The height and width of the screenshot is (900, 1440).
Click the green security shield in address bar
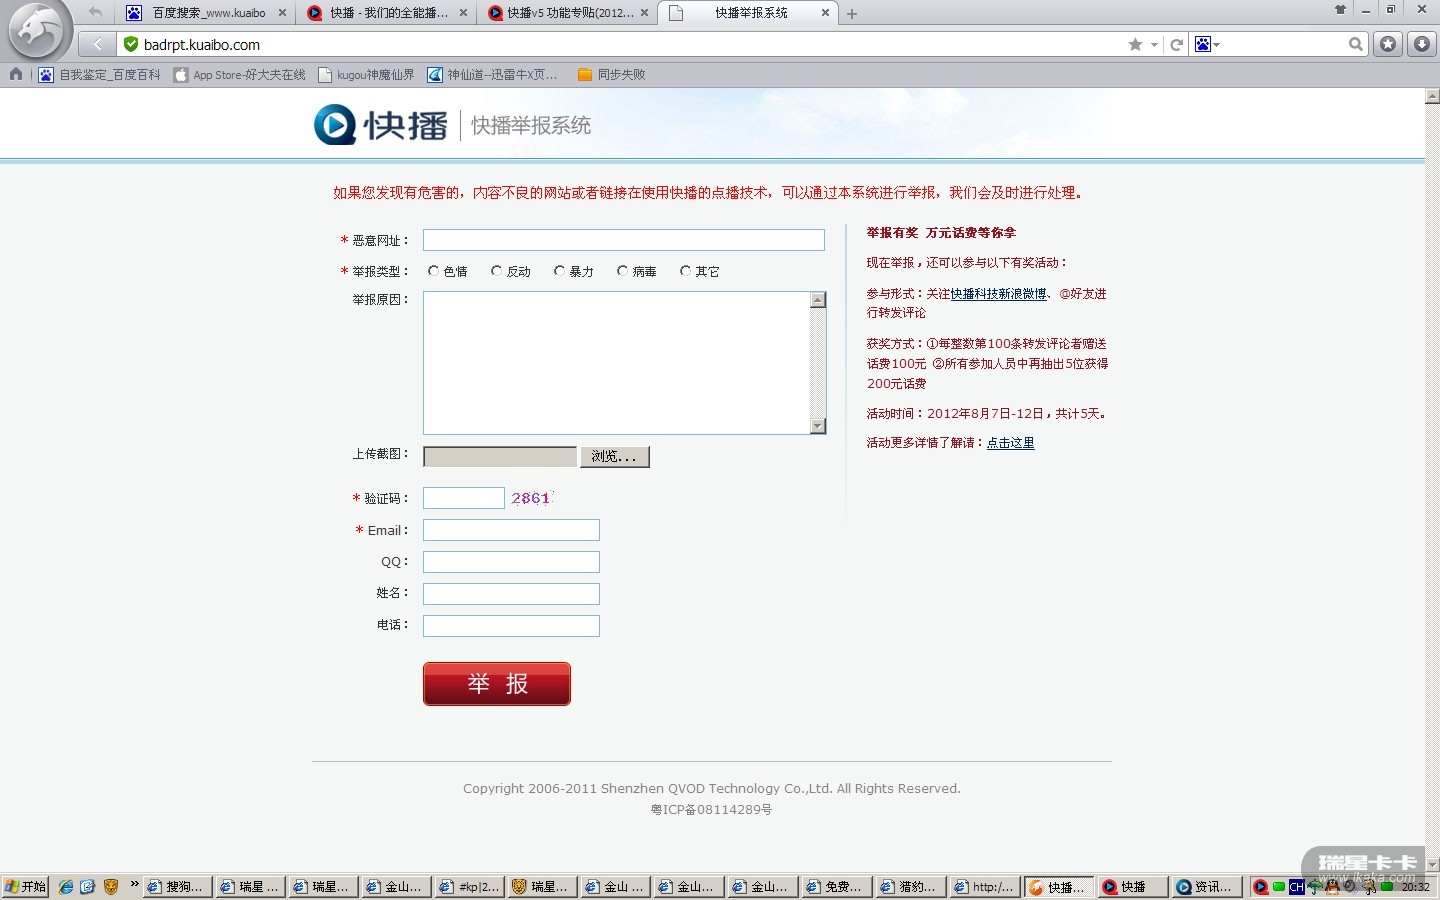(131, 44)
